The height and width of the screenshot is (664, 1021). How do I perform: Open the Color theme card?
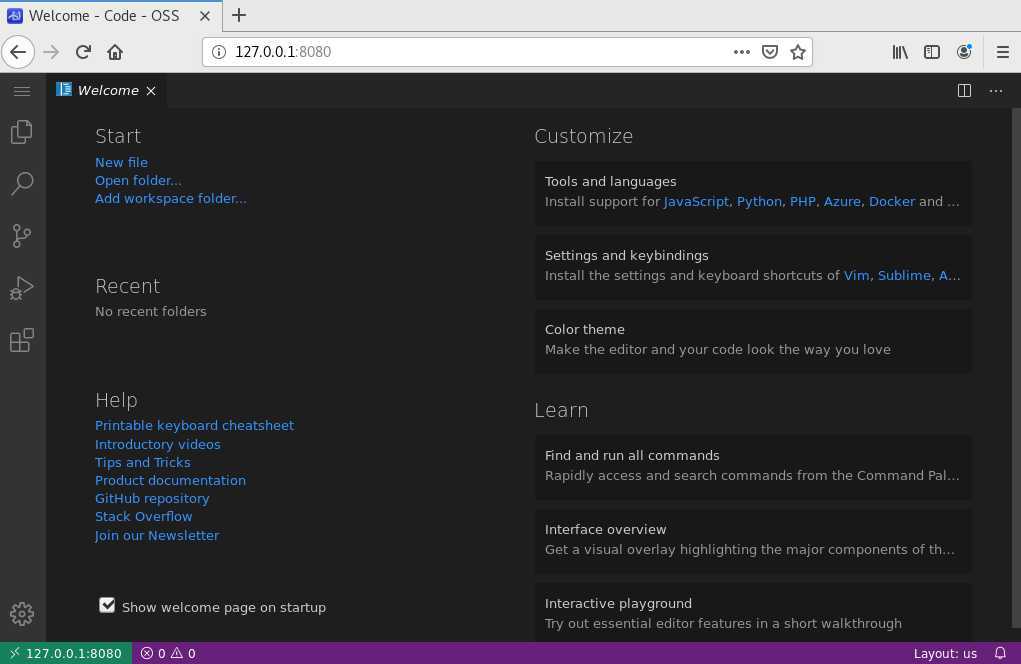point(753,340)
